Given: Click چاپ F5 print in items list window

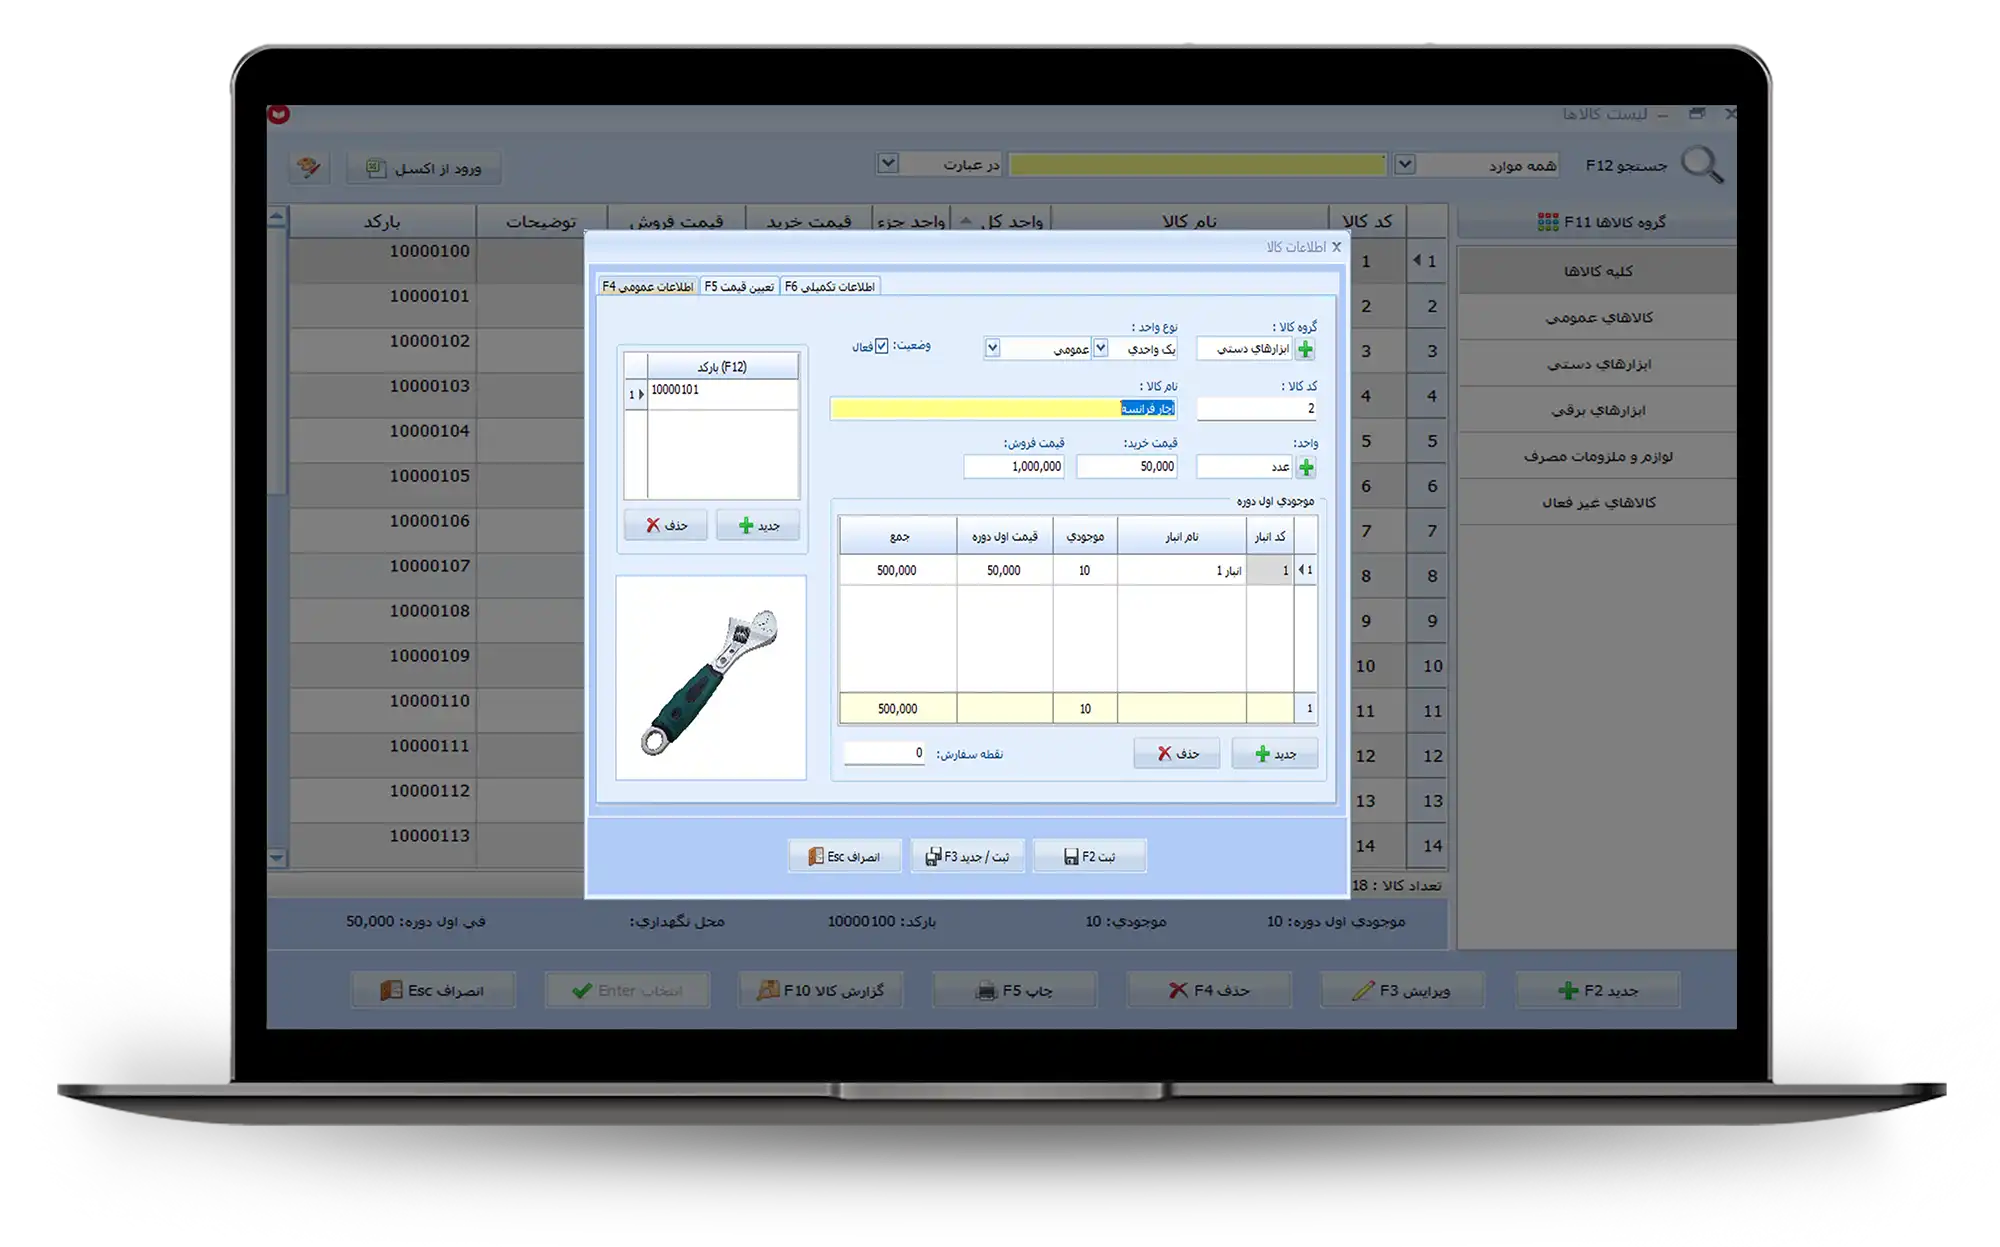Looking at the screenshot, I should (x=1015, y=990).
